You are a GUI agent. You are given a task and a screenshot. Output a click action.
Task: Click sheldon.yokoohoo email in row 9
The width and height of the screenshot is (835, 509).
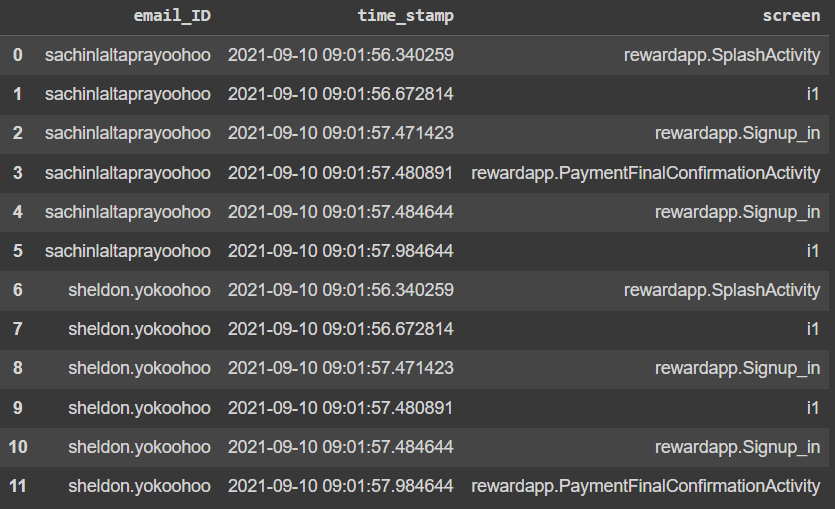click(140, 408)
